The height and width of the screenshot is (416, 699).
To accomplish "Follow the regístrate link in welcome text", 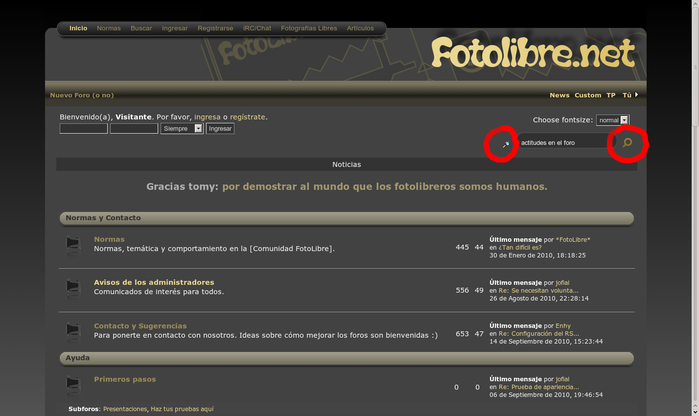I will tap(248, 117).
